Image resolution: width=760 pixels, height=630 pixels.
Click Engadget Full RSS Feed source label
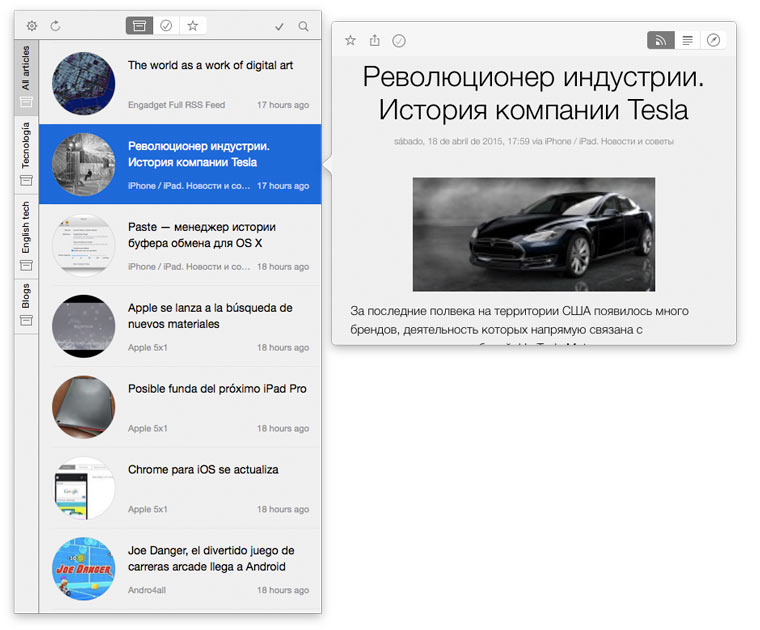[x=176, y=105]
